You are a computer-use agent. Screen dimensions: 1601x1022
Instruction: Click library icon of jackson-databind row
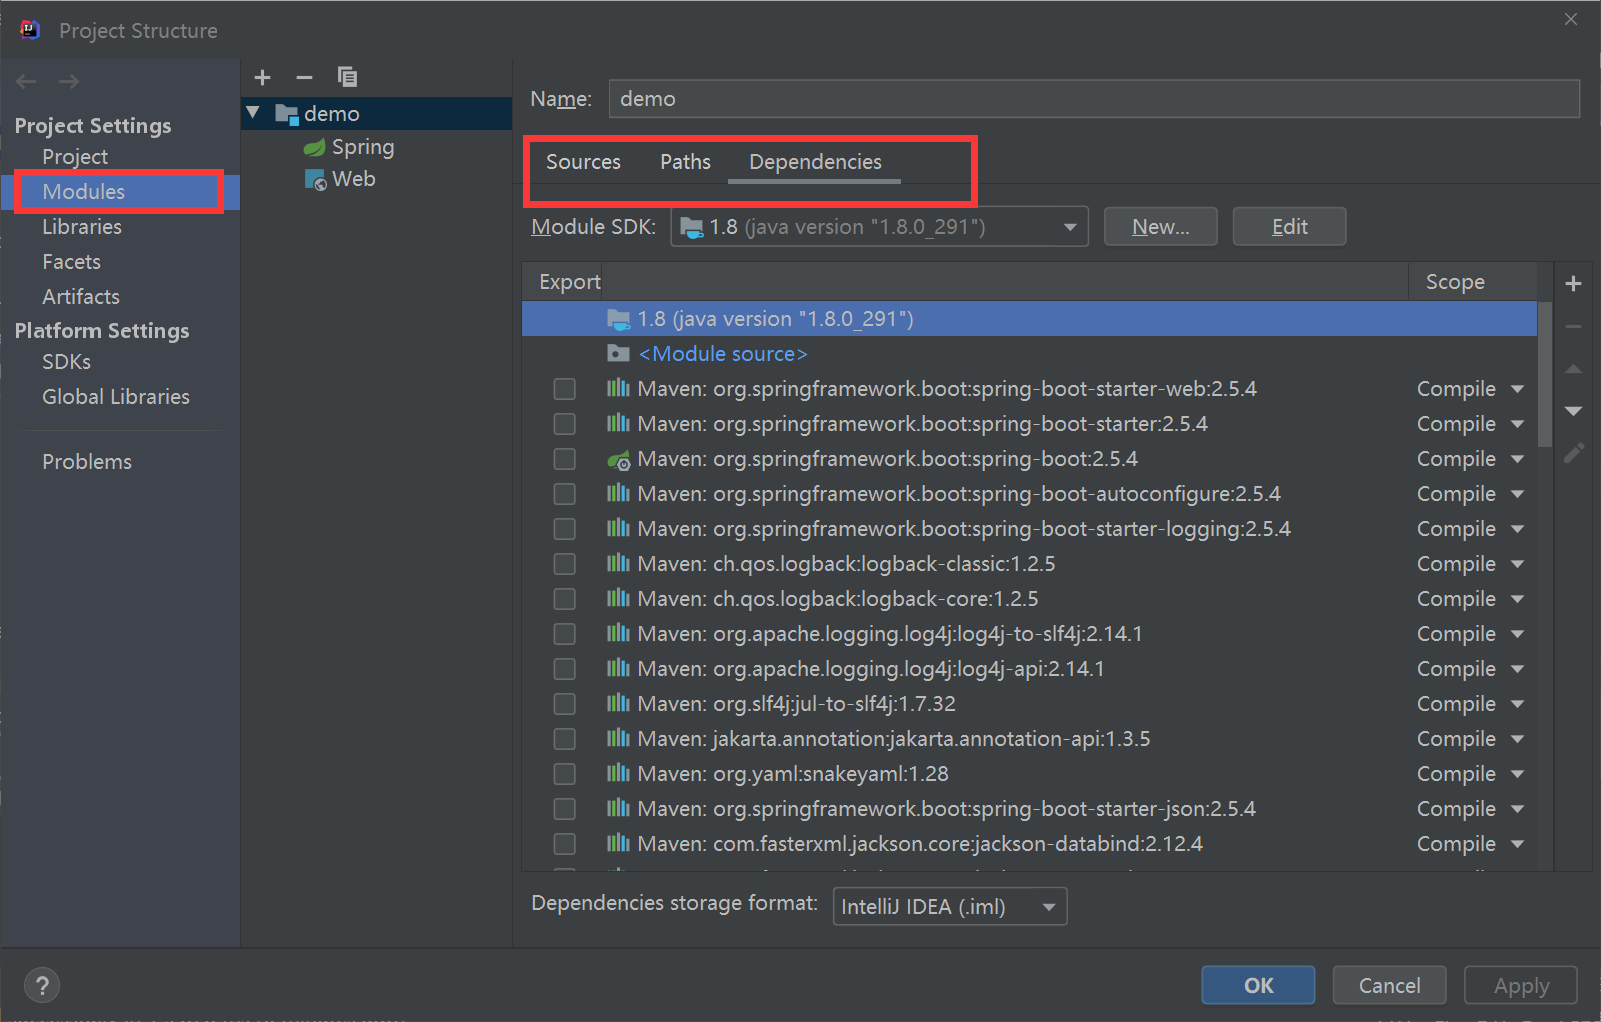619,843
